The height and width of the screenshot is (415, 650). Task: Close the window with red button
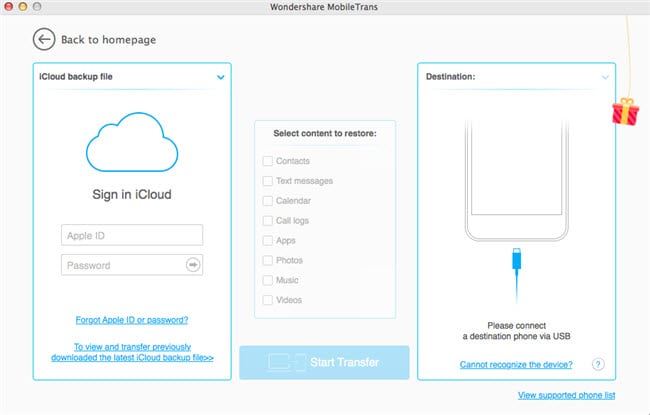click(8, 6)
